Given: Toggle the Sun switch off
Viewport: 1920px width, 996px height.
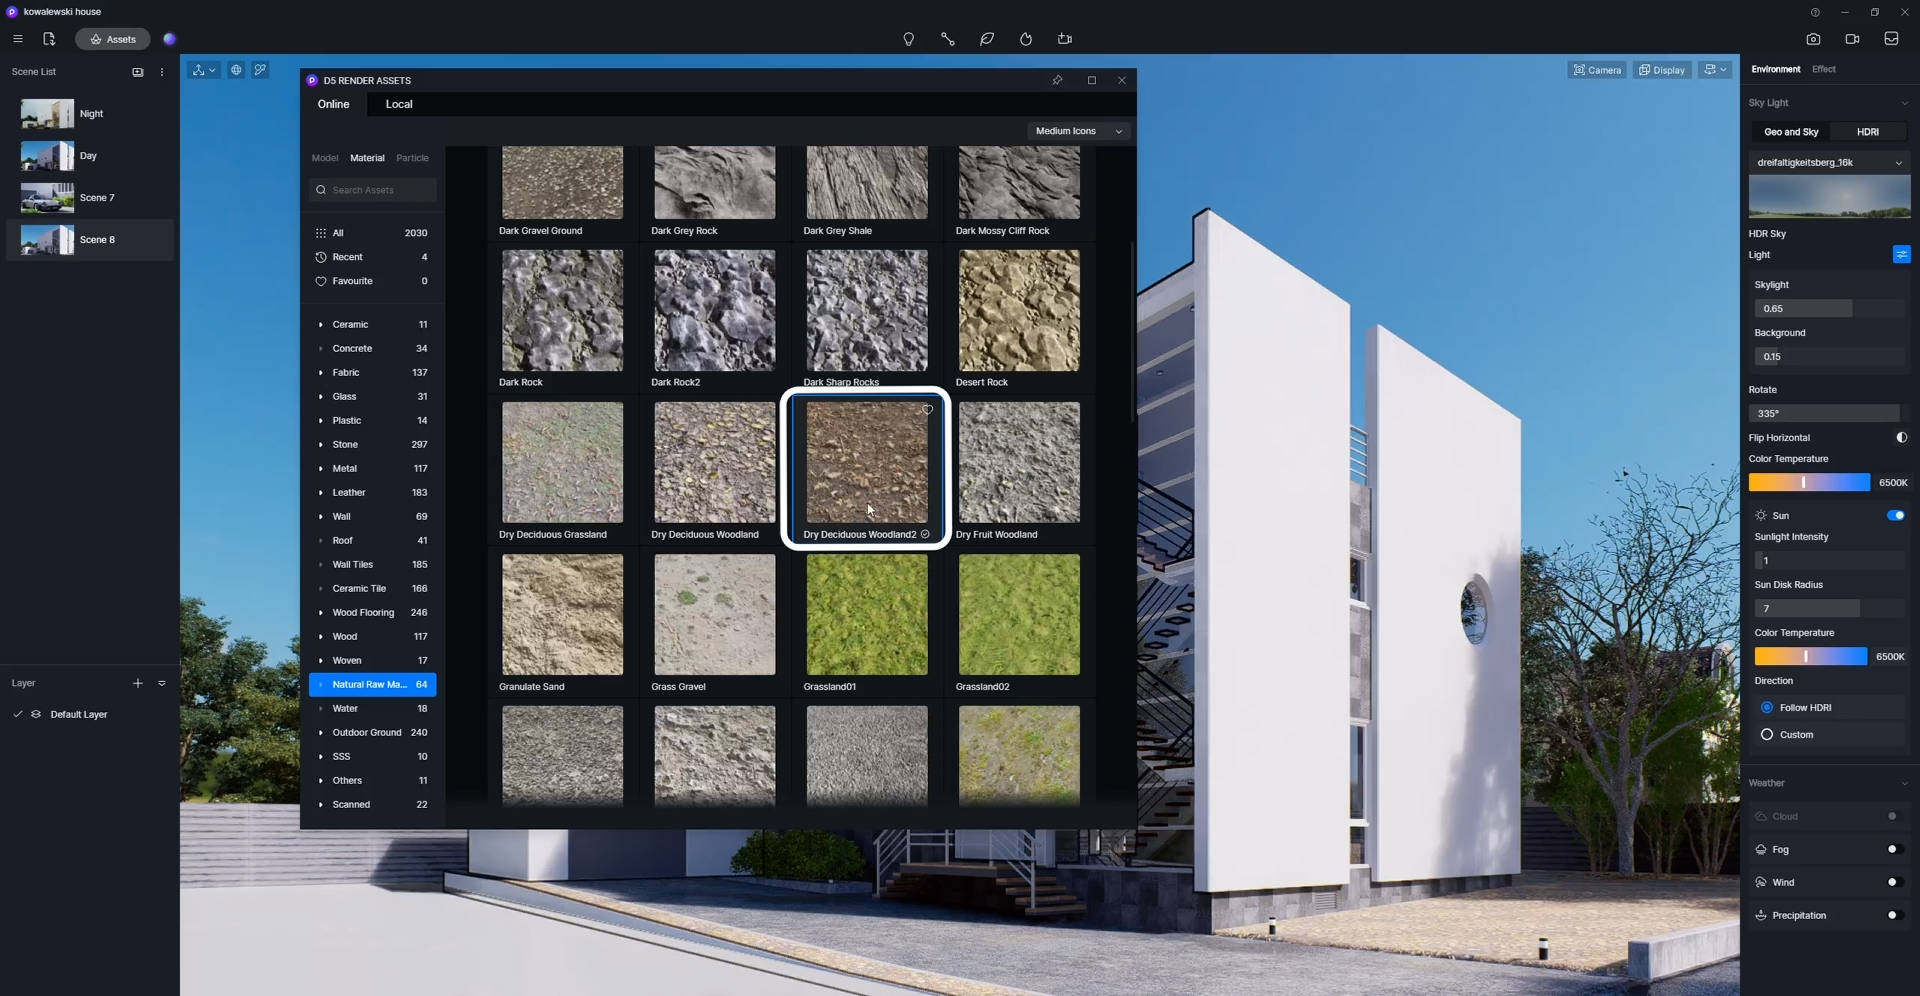Looking at the screenshot, I should tap(1895, 516).
